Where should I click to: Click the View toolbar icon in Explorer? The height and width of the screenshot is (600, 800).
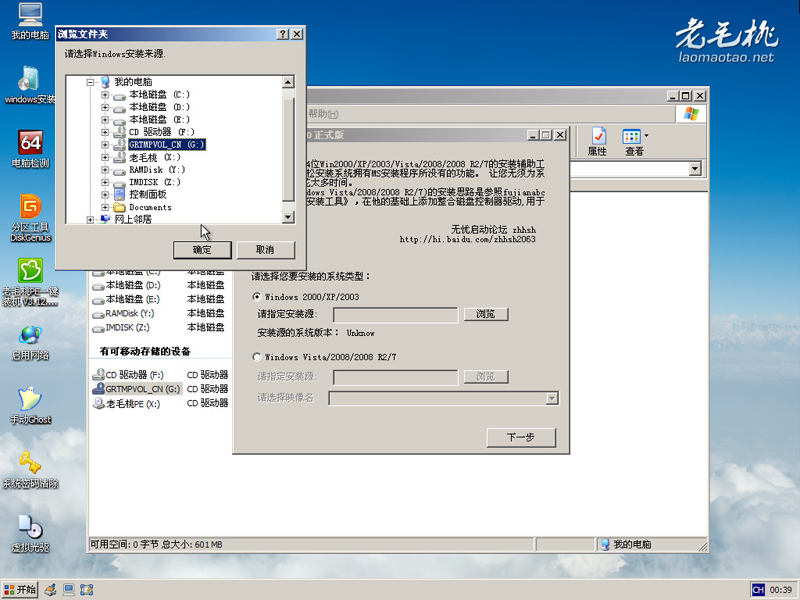(x=632, y=141)
